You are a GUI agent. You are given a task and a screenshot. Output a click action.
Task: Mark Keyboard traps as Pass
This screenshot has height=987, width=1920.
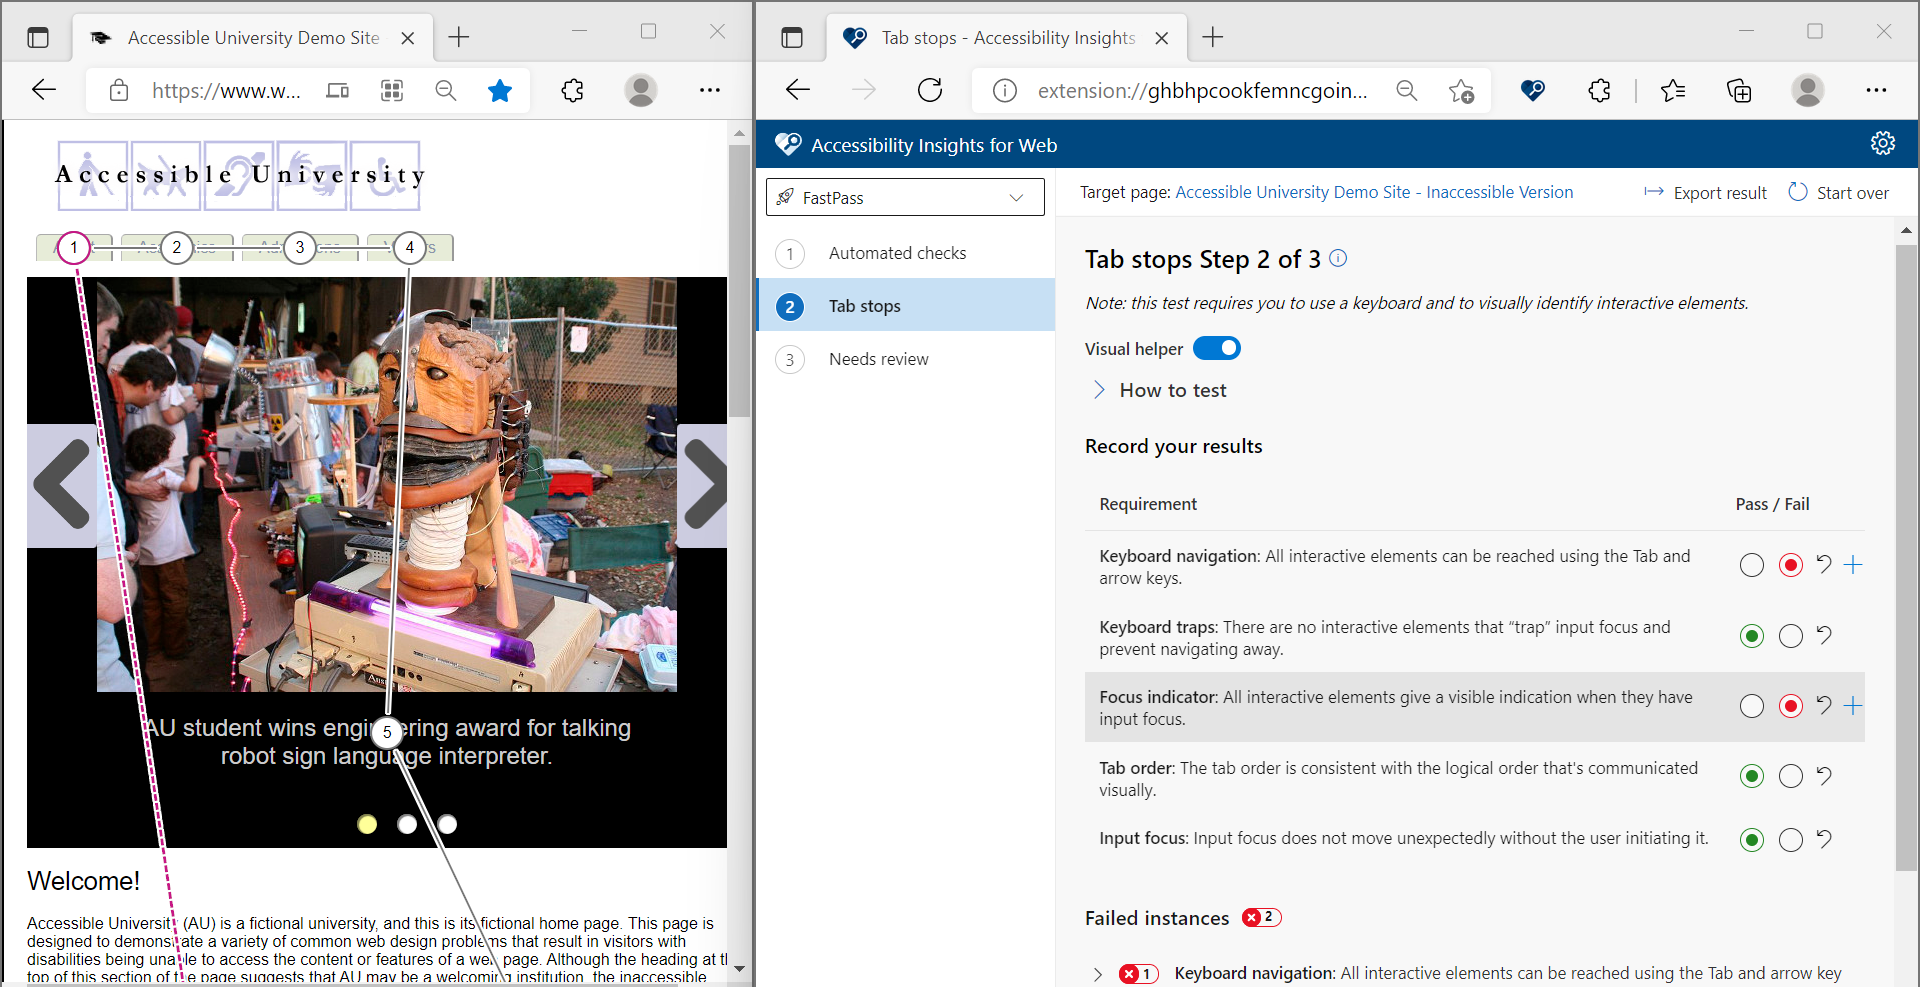coord(1752,636)
